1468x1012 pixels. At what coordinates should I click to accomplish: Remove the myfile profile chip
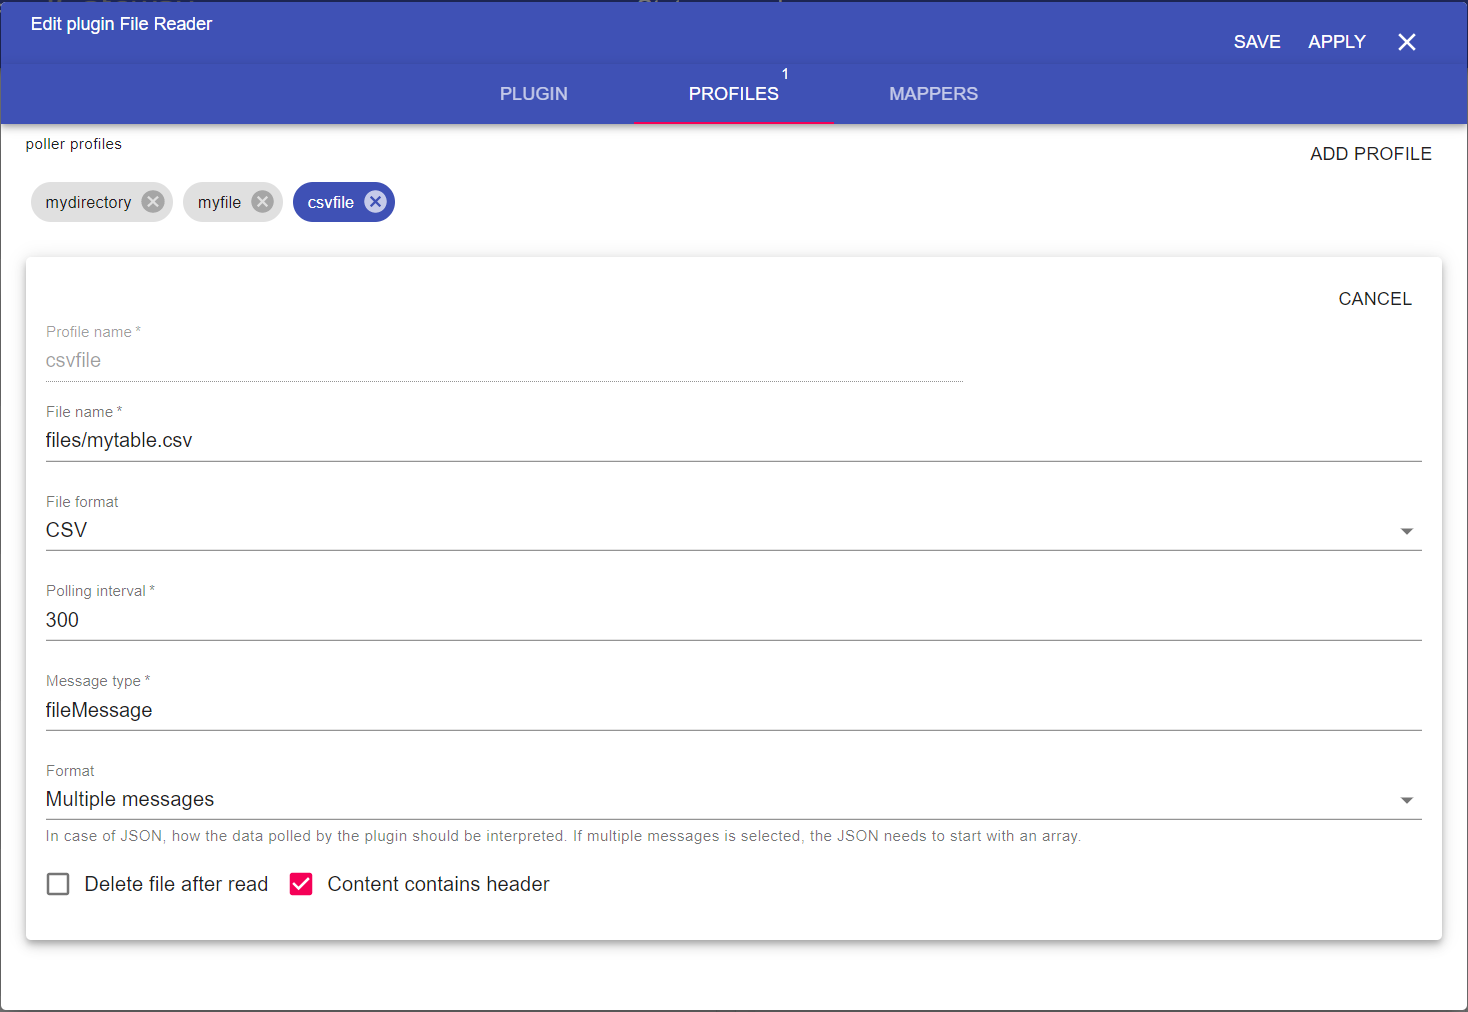[x=262, y=202]
